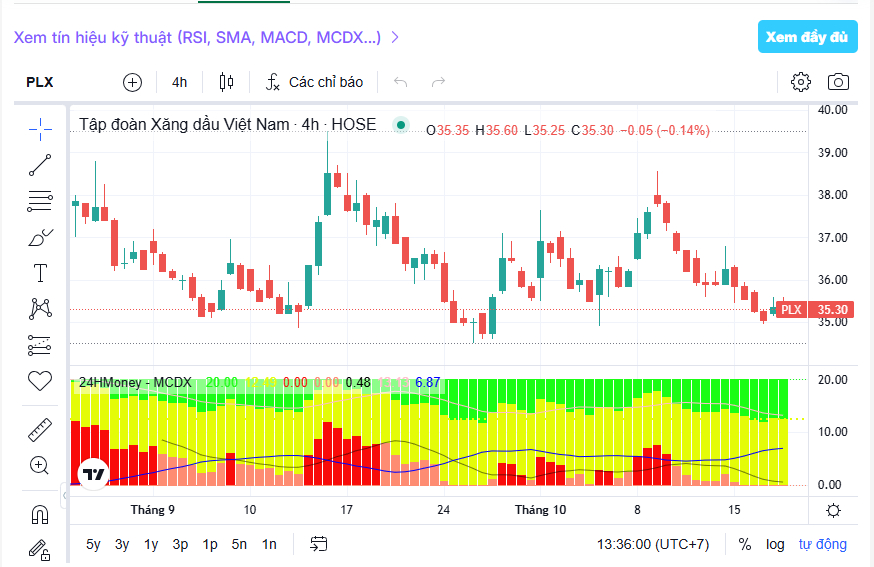Screen dimensions: 874x567
Task: Click the Xem đầy đủ button
Action: [808, 37]
